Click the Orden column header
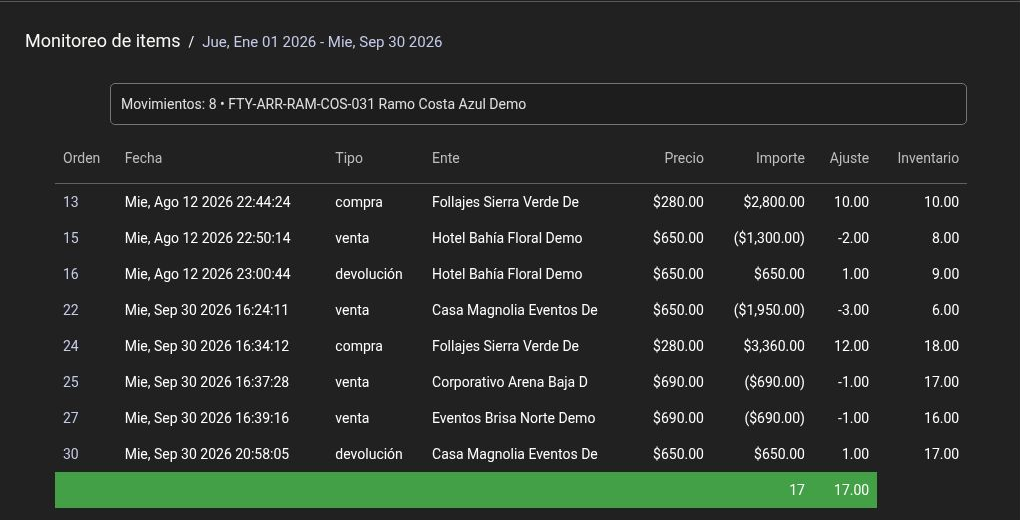1020x520 pixels. (x=81, y=158)
